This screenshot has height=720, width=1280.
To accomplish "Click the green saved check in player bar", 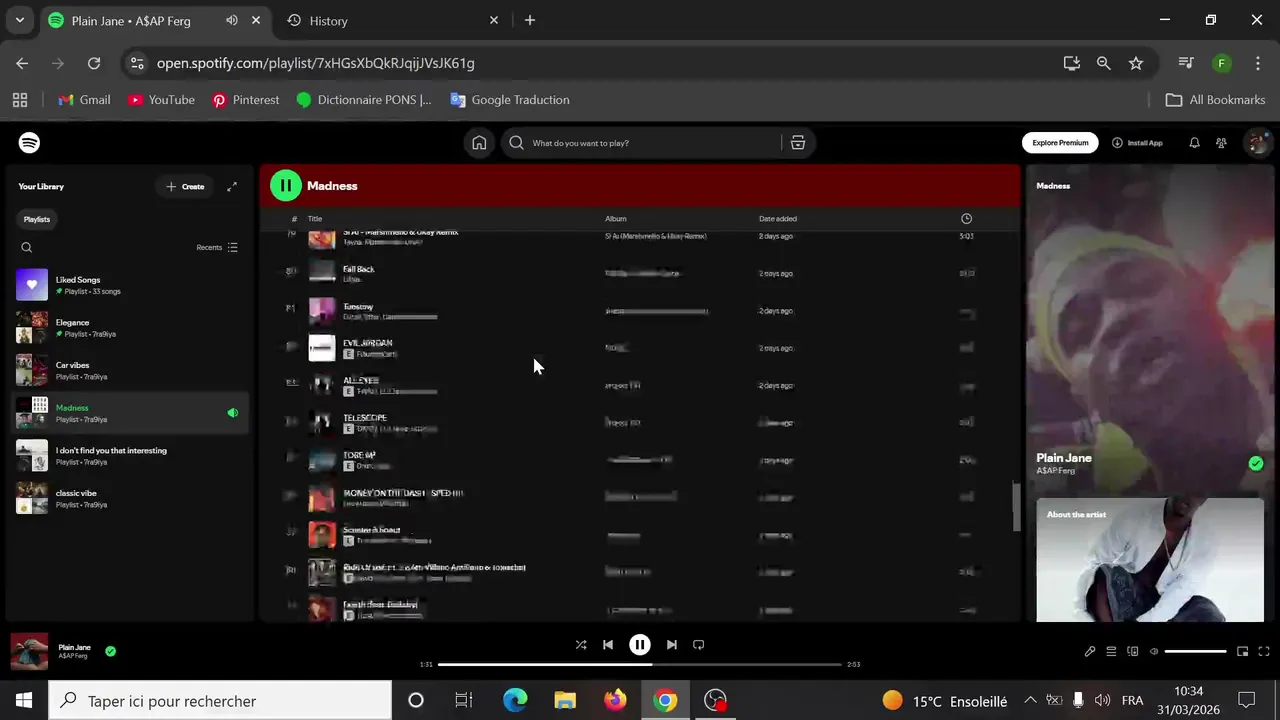I will coord(110,651).
